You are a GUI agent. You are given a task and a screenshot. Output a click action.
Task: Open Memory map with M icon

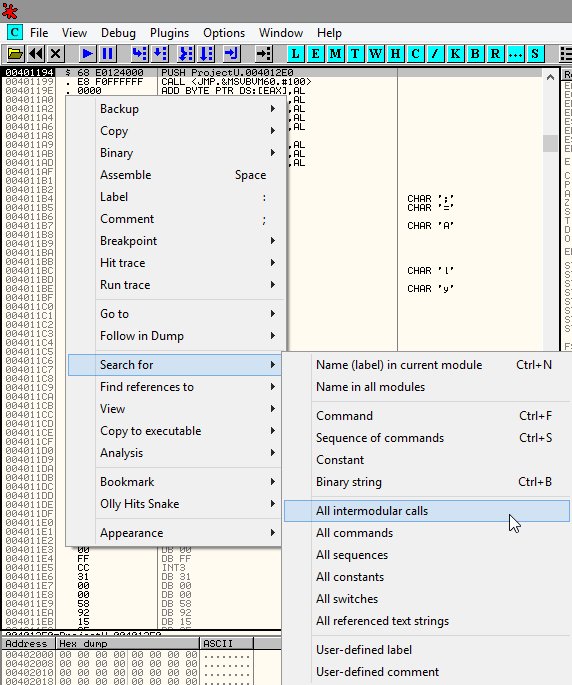coord(335,54)
